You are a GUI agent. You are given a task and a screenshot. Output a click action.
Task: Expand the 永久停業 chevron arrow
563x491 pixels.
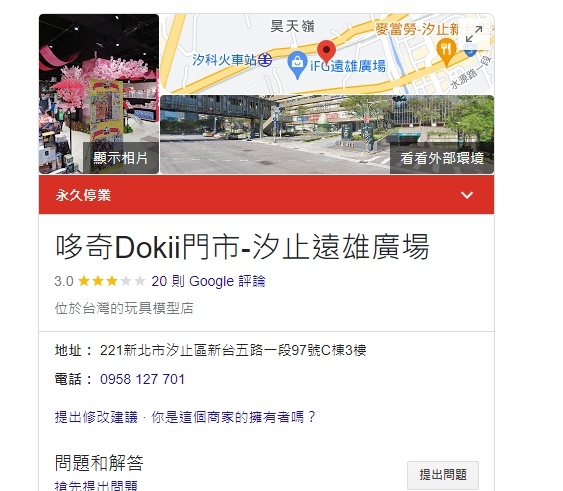pyautogui.click(x=467, y=195)
